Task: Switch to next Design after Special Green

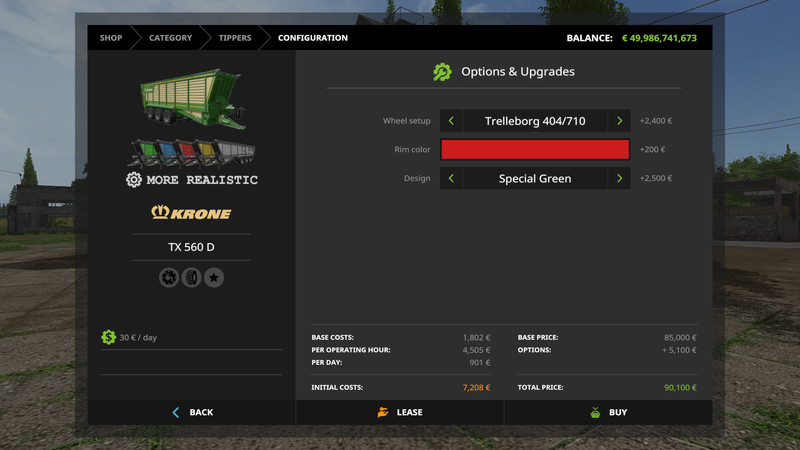Action: (x=619, y=179)
